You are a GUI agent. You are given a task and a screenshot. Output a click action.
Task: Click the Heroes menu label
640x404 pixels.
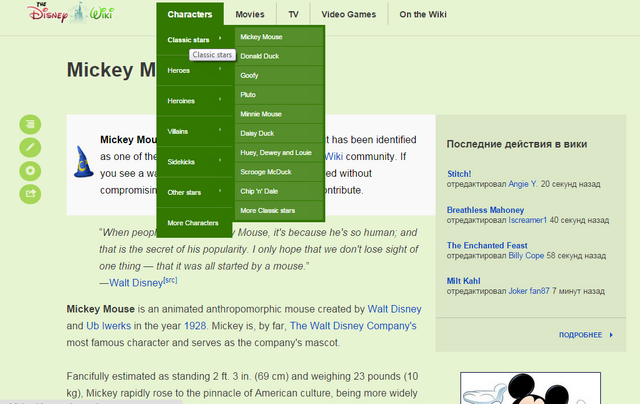pyautogui.click(x=178, y=71)
